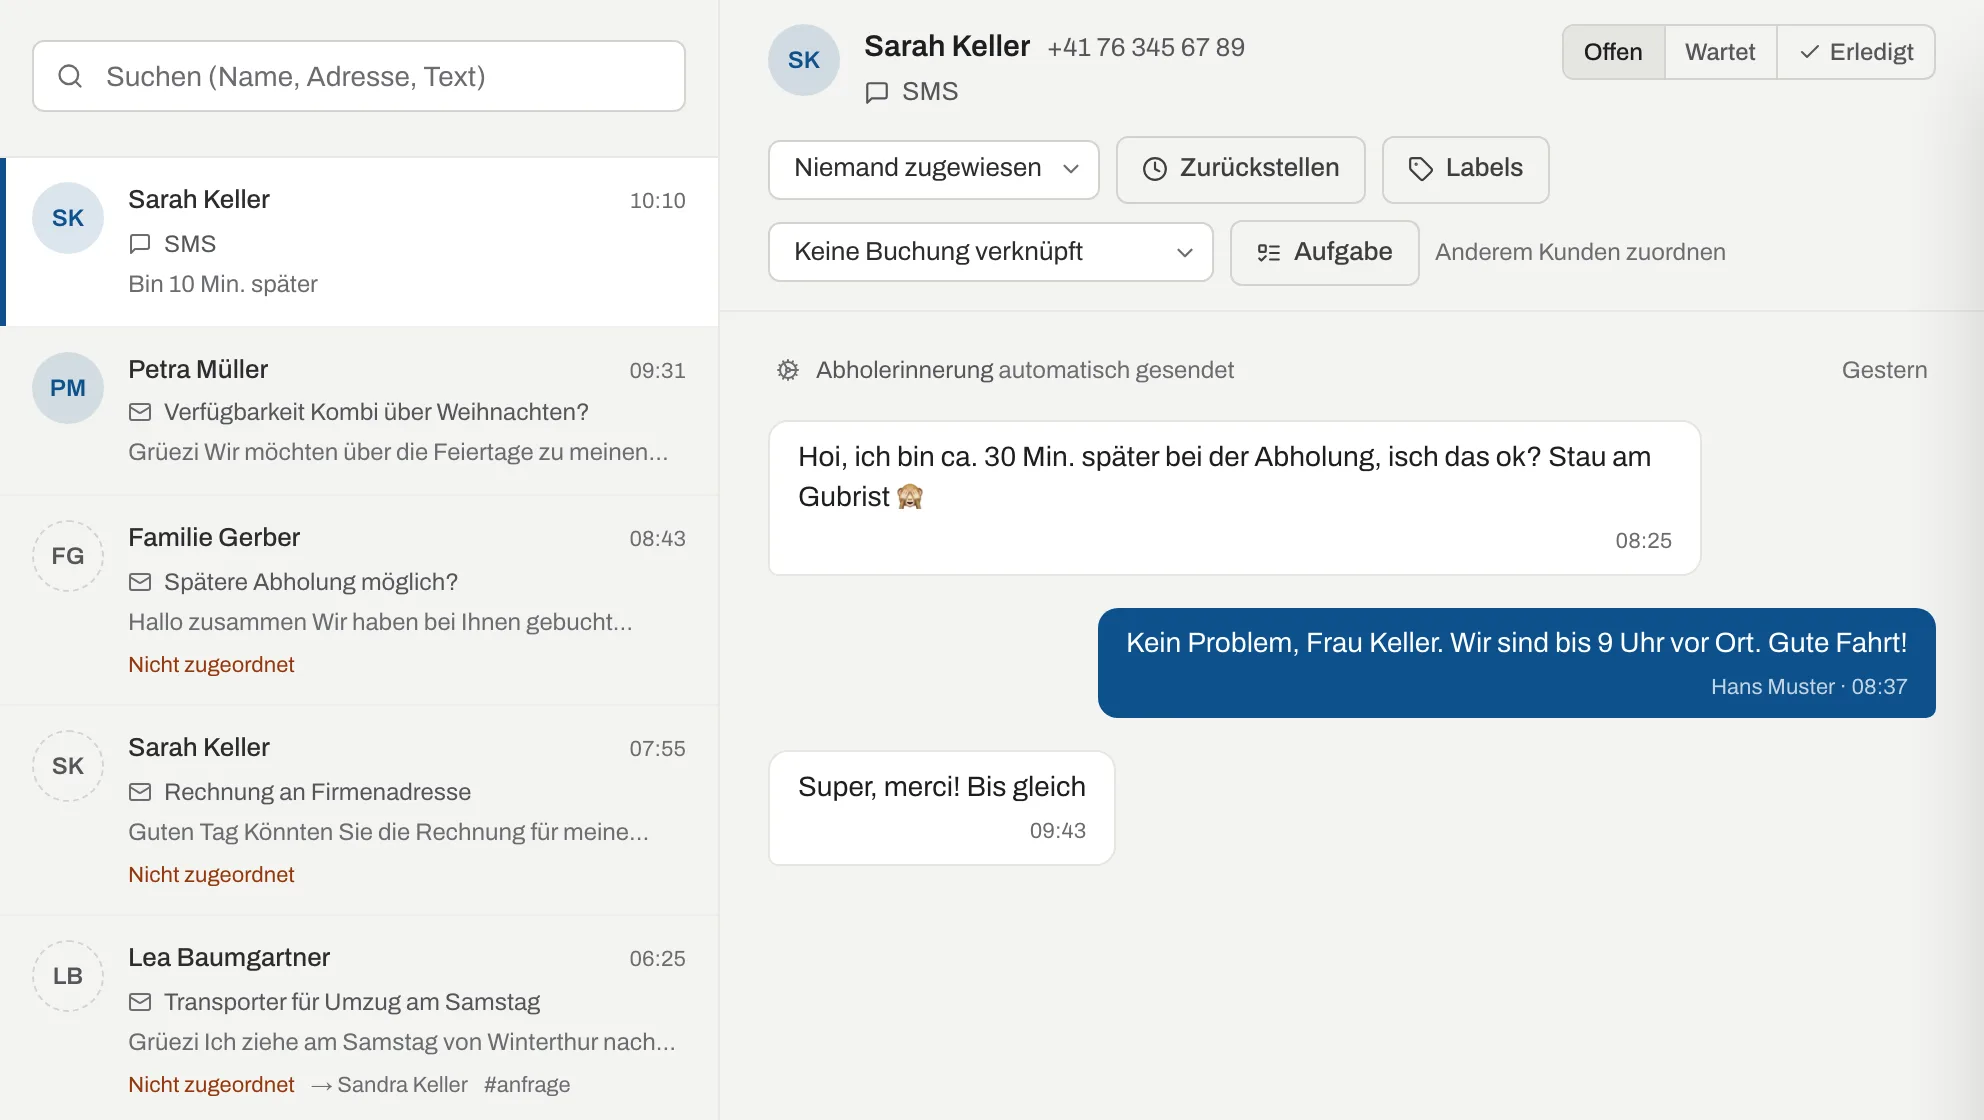Click the 'Hans Muster · 08:37' sender line
This screenshot has height=1120, width=1984.
point(1808,687)
